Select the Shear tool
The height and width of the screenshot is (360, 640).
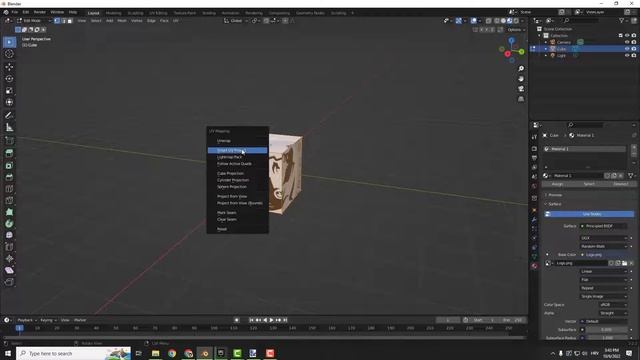pyautogui.click(x=9, y=270)
